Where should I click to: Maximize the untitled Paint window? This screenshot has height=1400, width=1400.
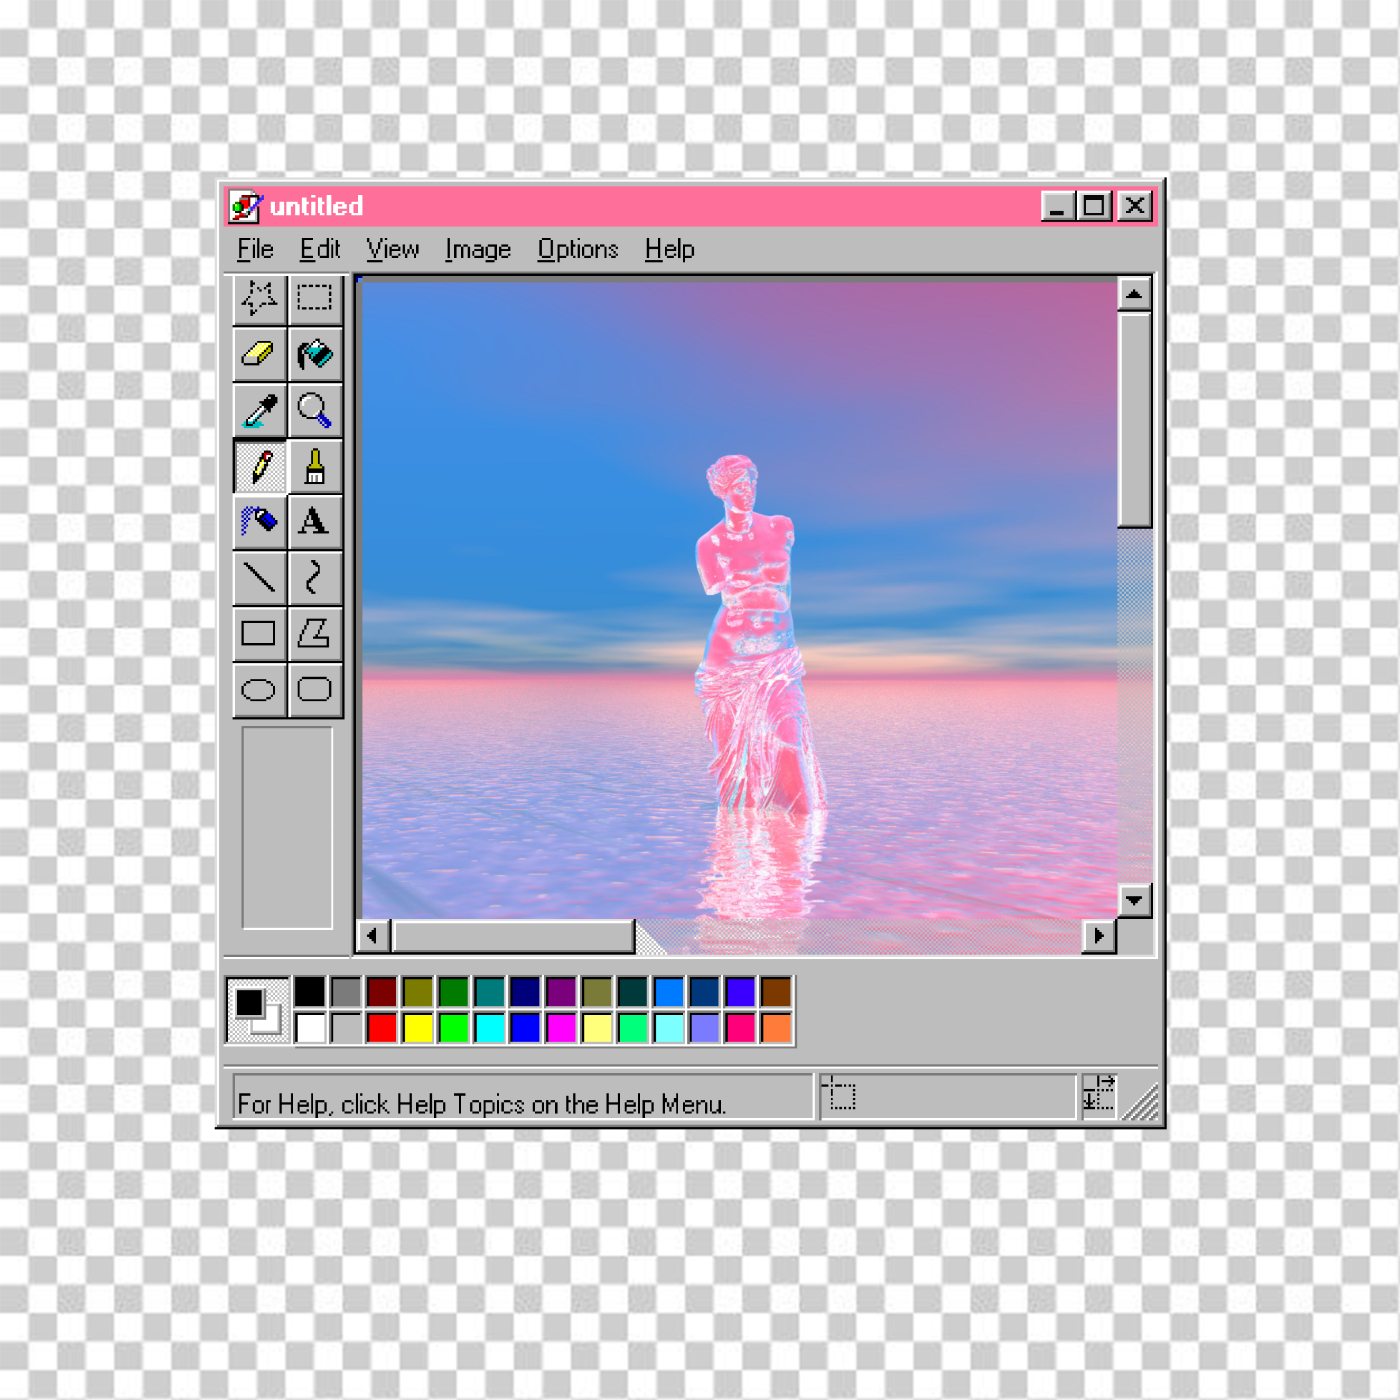[x=1095, y=206]
